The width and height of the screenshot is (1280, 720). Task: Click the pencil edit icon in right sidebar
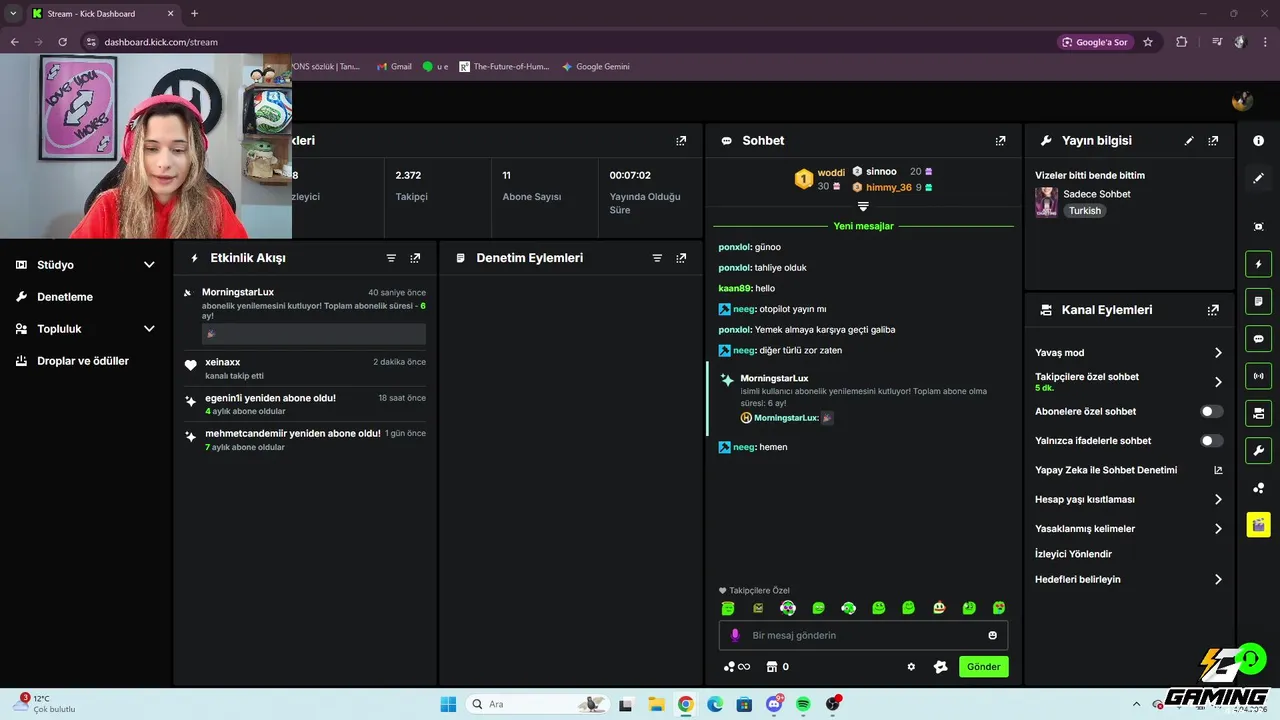point(1258,178)
